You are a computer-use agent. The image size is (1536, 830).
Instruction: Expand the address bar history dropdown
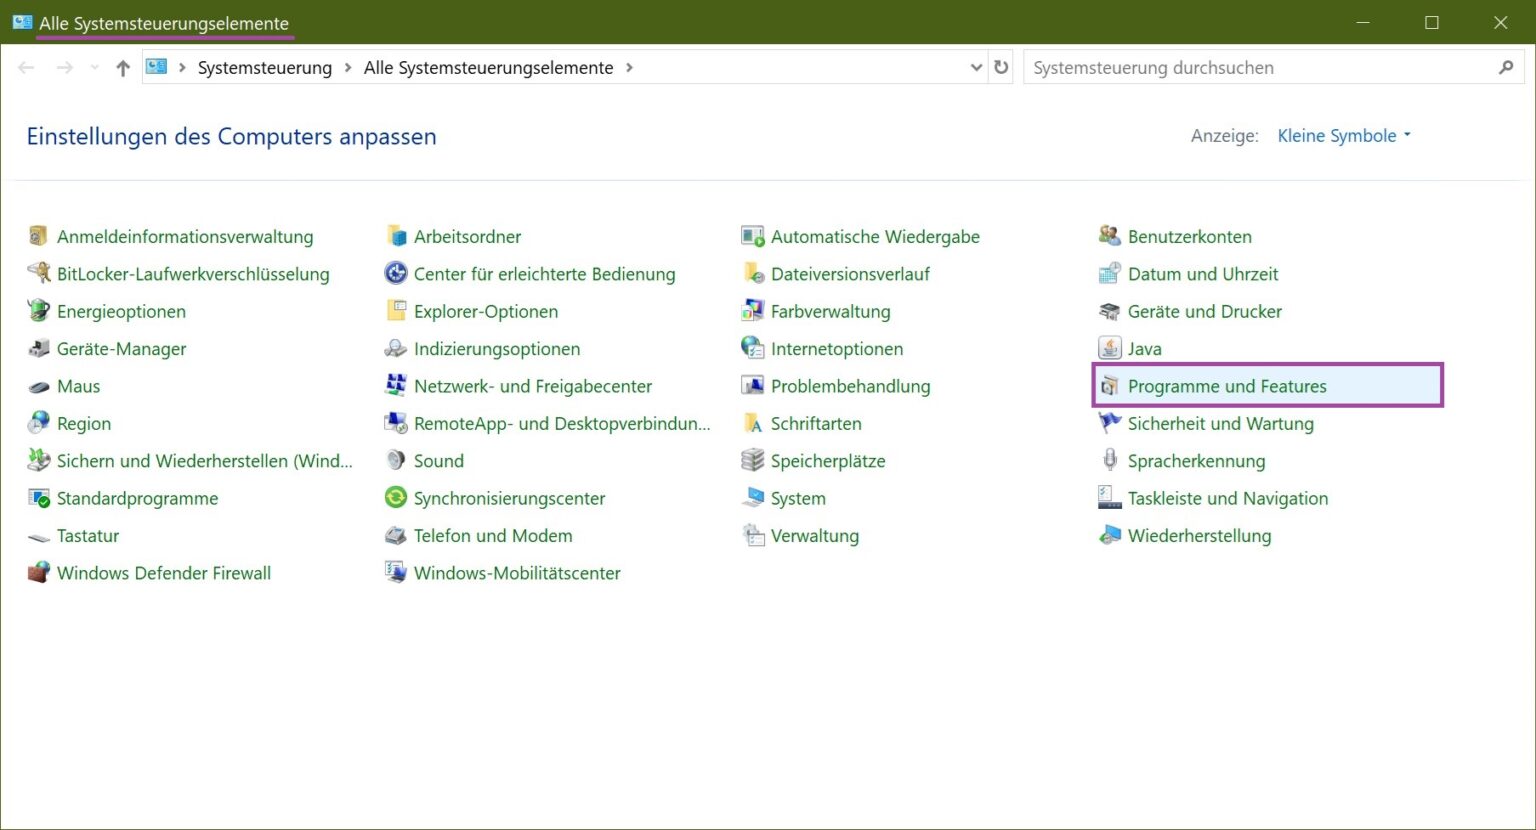coord(976,68)
